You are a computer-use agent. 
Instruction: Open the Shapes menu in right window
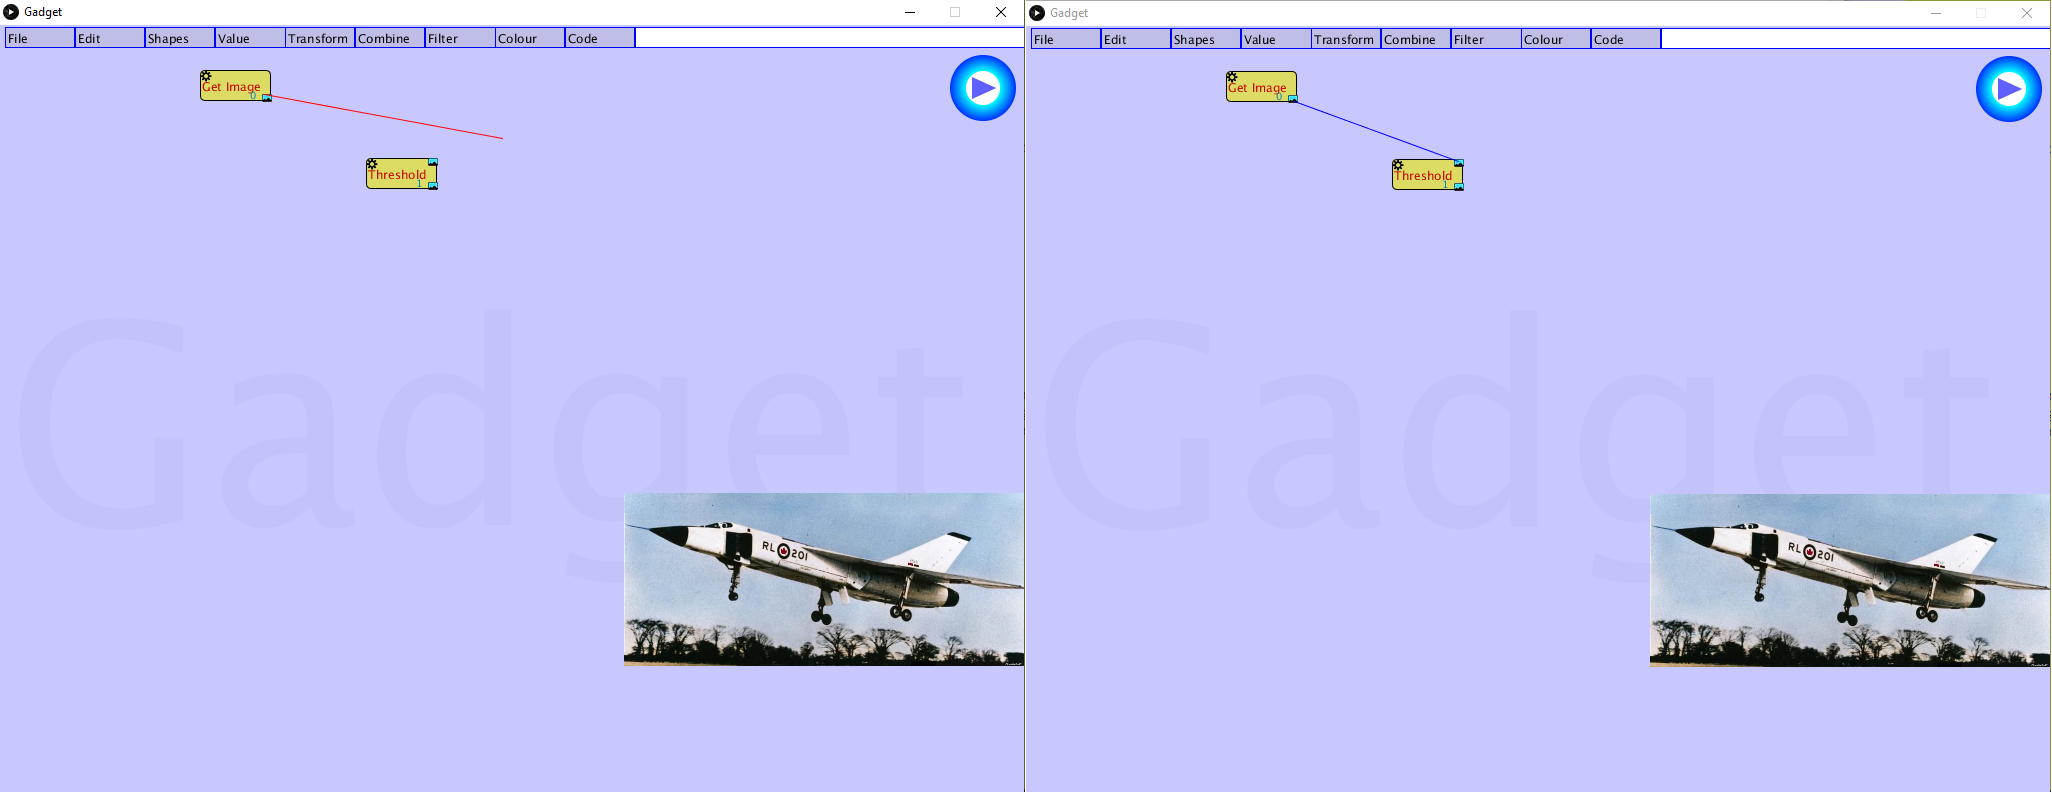tap(1205, 39)
